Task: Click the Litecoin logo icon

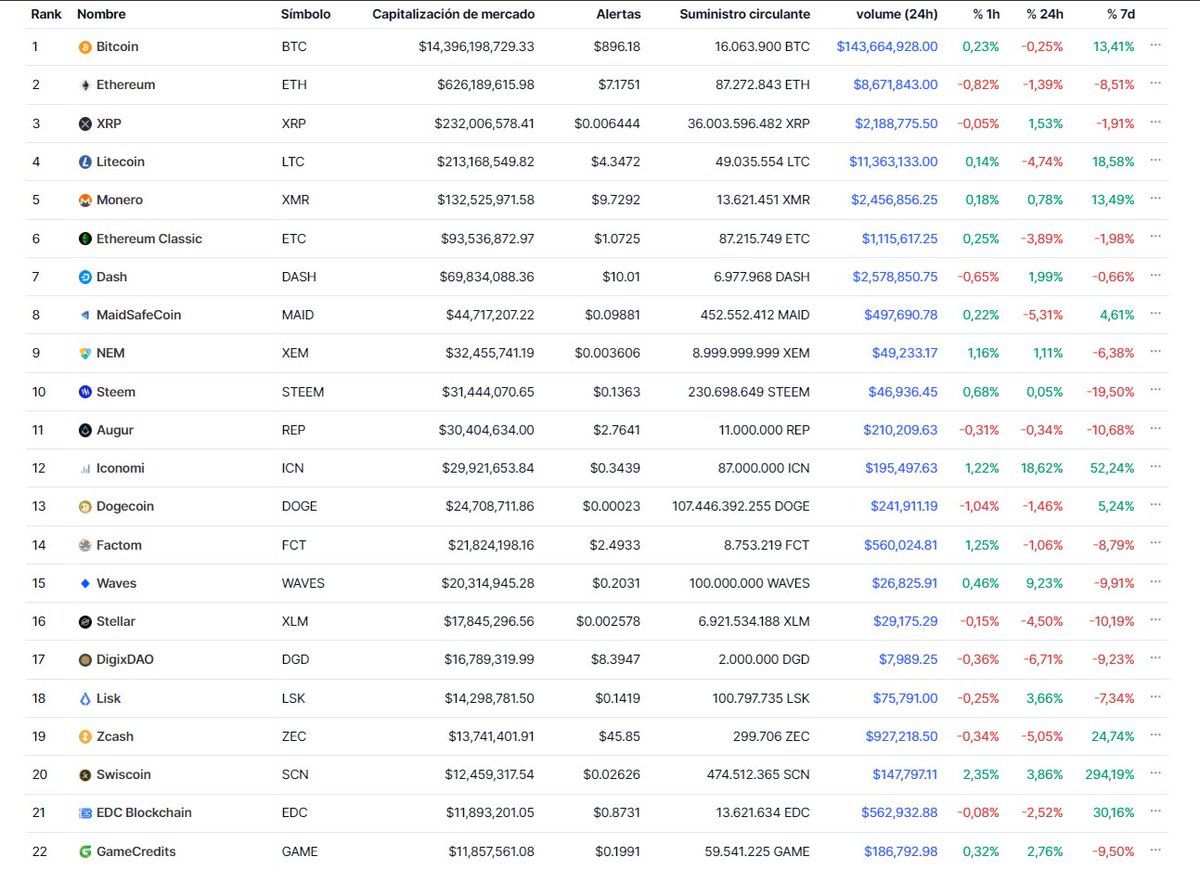Action: coord(85,162)
